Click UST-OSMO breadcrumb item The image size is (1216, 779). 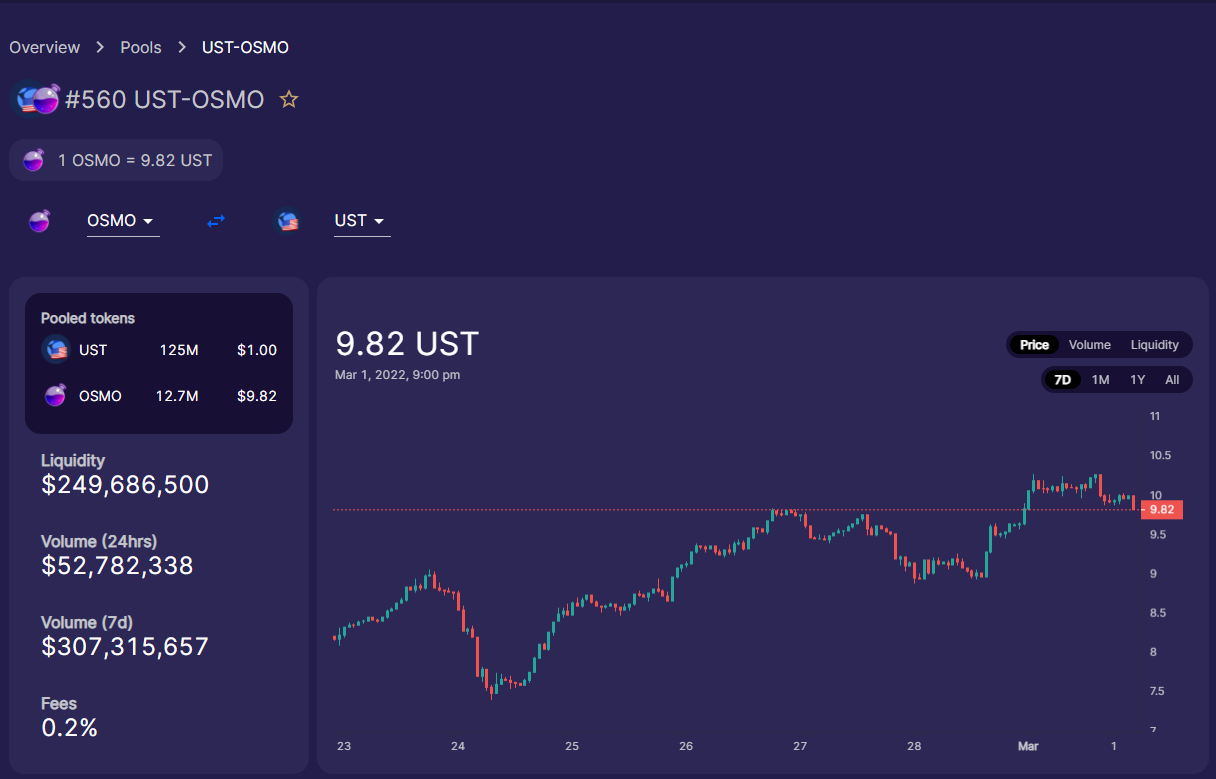pos(245,47)
